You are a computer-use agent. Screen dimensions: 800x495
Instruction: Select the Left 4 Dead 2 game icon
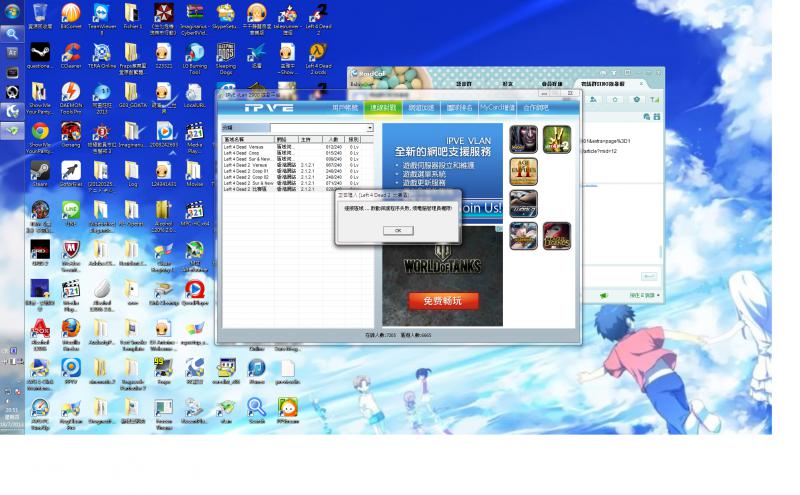pyautogui.click(x=557, y=139)
